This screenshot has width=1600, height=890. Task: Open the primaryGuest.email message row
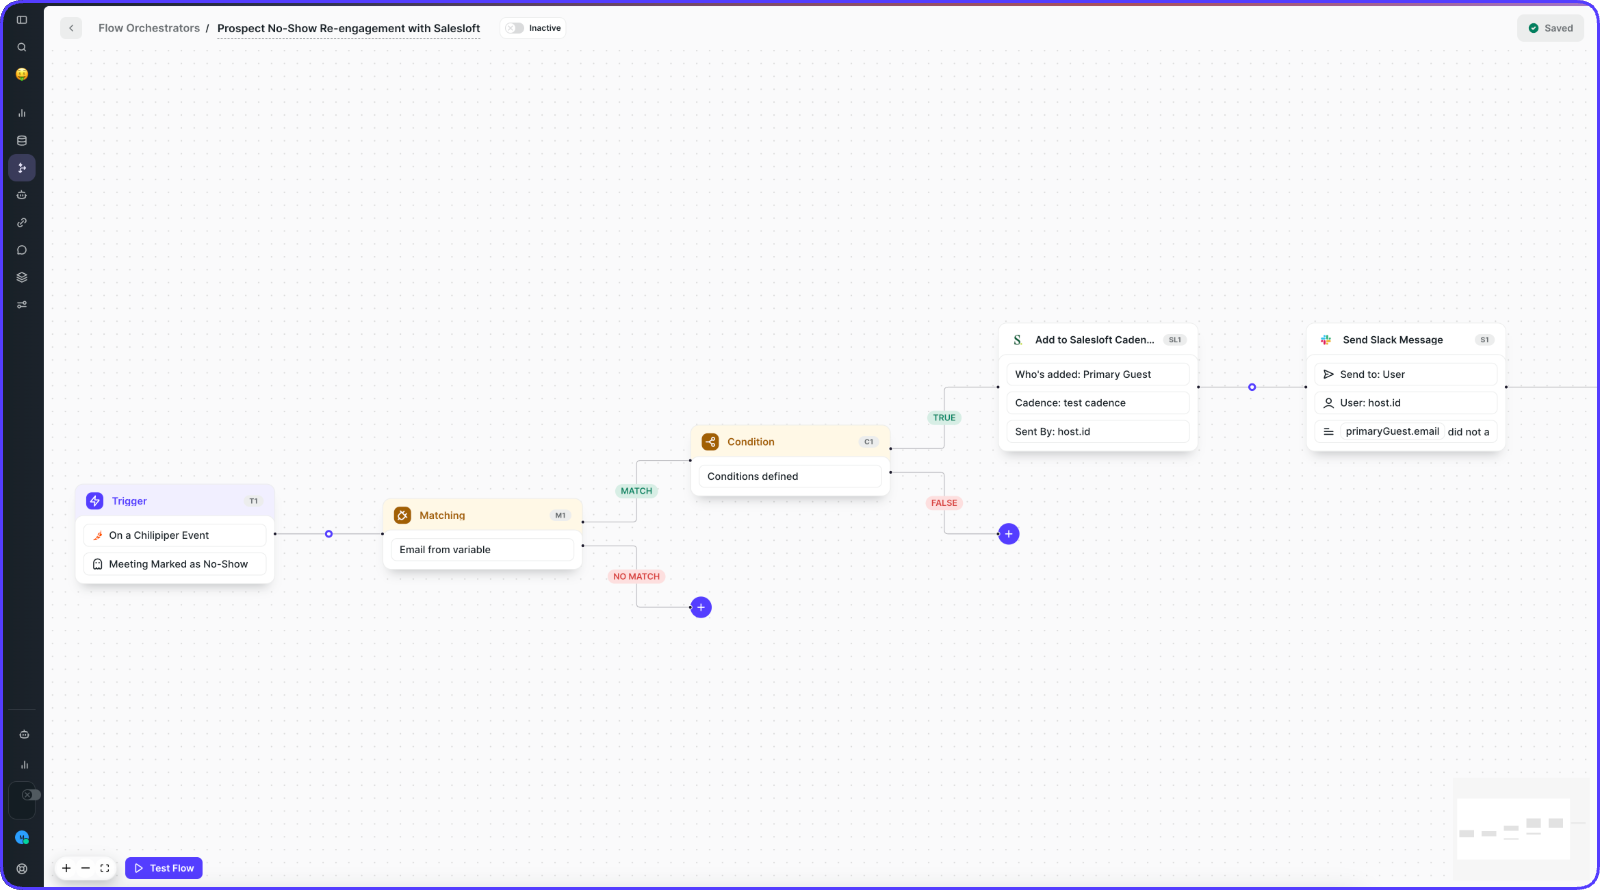pyautogui.click(x=1406, y=432)
